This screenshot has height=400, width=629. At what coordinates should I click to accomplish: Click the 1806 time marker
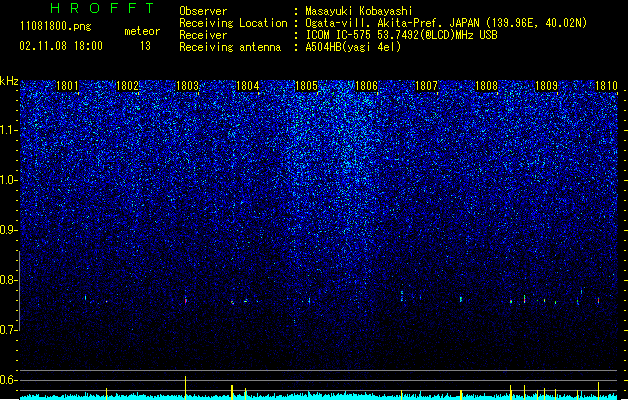pyautogui.click(x=366, y=86)
